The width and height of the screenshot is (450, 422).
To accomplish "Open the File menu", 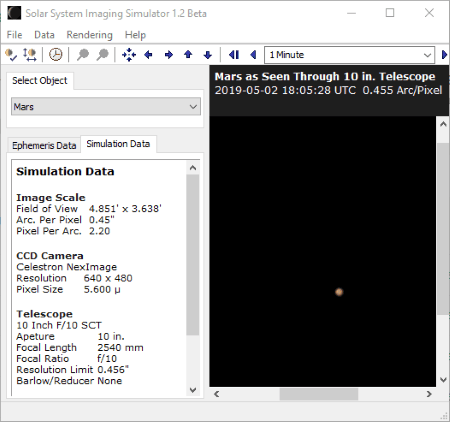I will (14, 35).
